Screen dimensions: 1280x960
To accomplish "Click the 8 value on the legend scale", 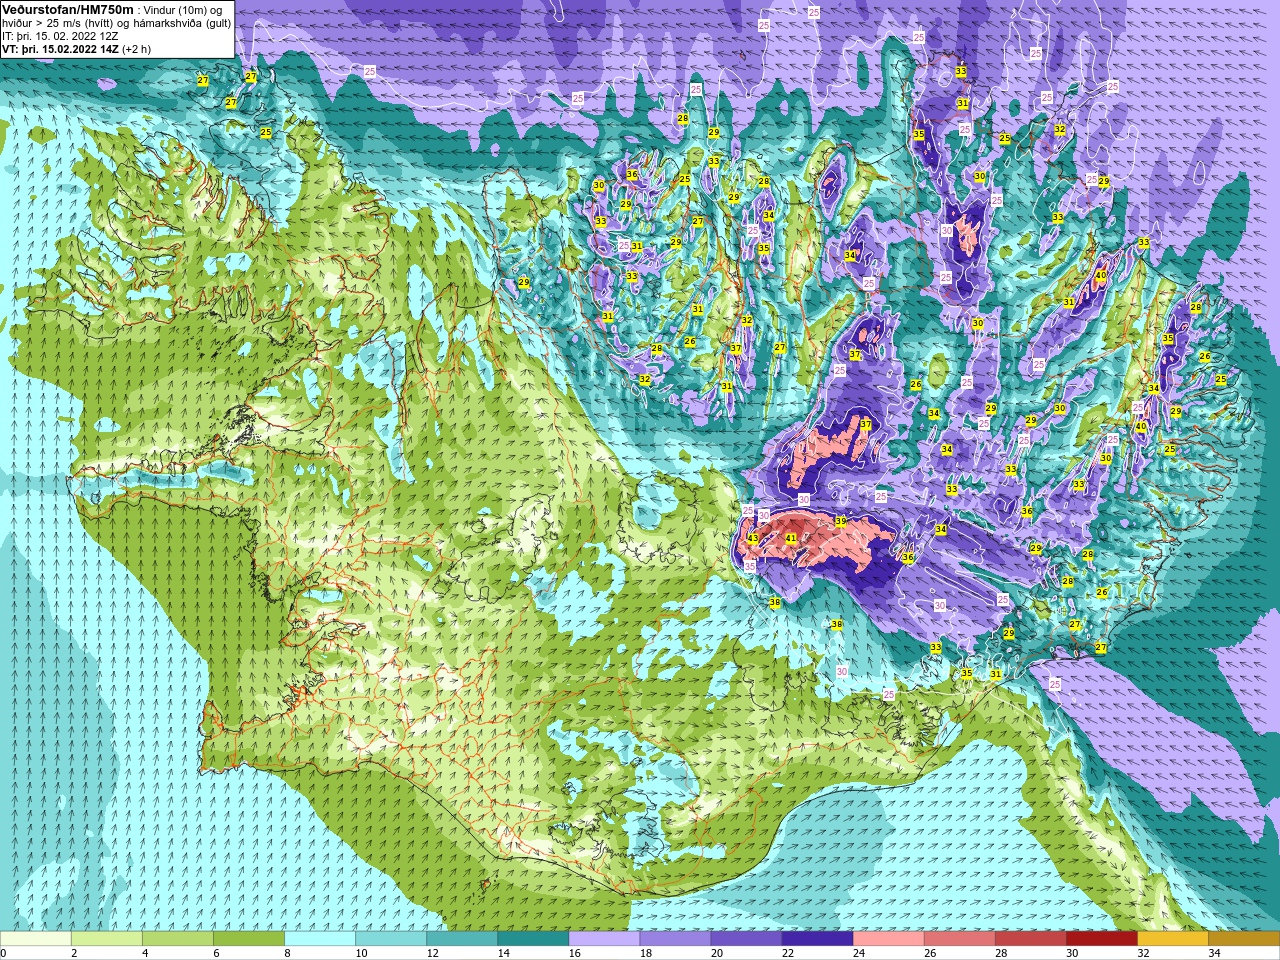I will (x=287, y=953).
